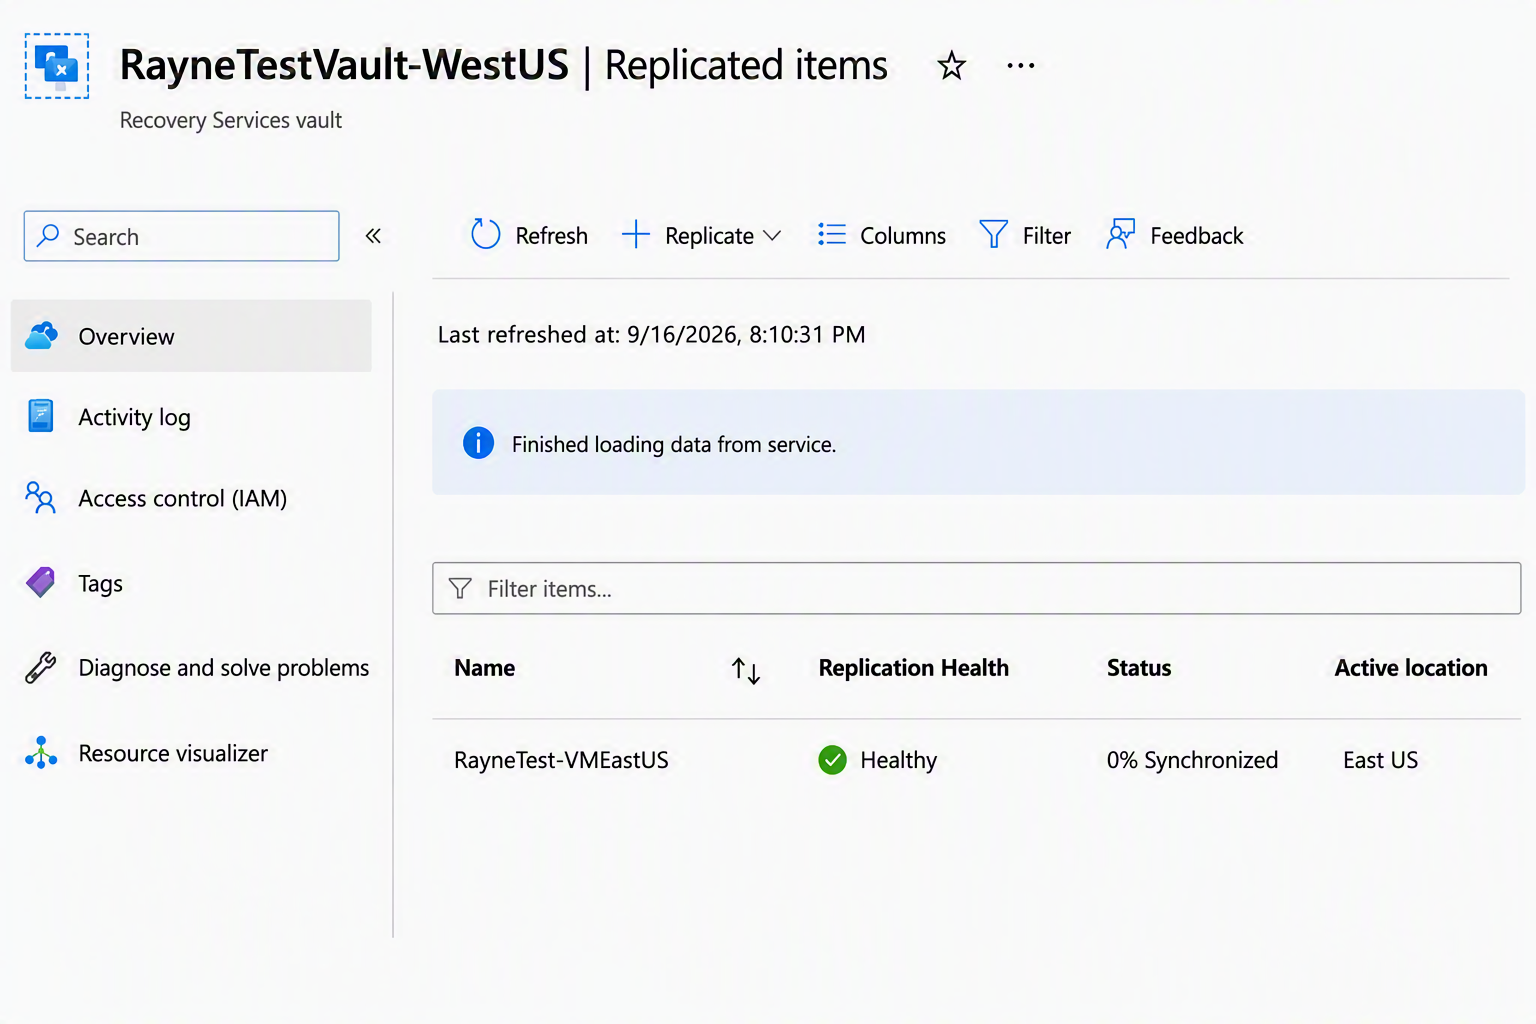Click the Filter button label
Image resolution: width=1536 pixels, height=1024 pixels.
coord(1047,236)
